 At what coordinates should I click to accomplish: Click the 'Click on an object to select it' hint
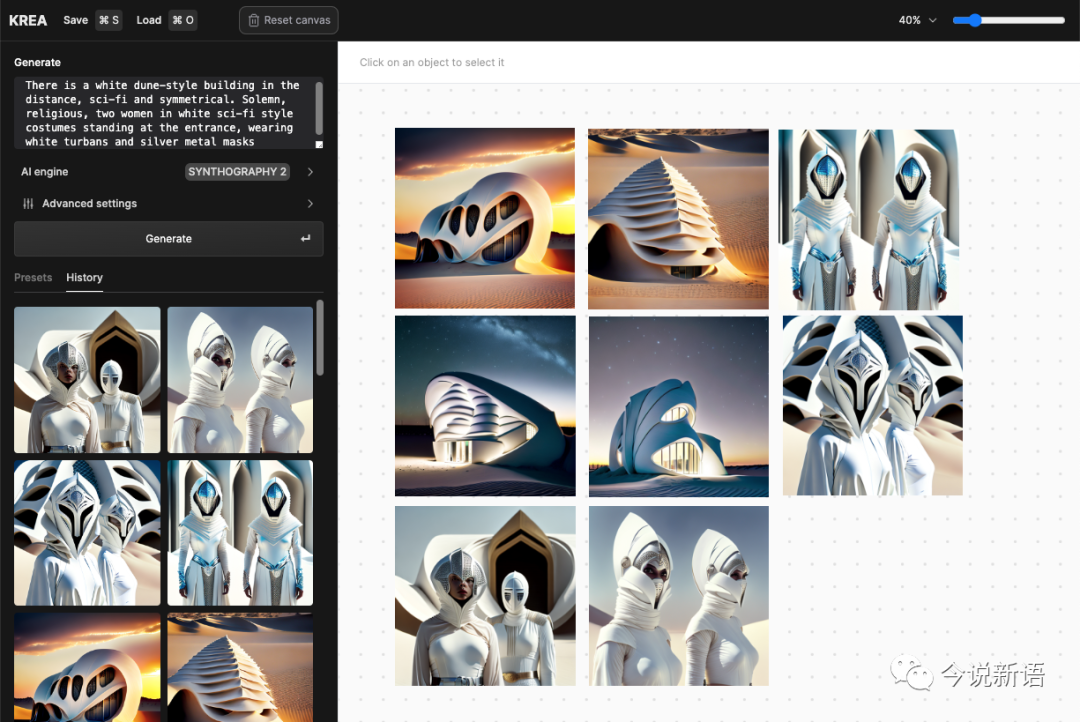432,62
